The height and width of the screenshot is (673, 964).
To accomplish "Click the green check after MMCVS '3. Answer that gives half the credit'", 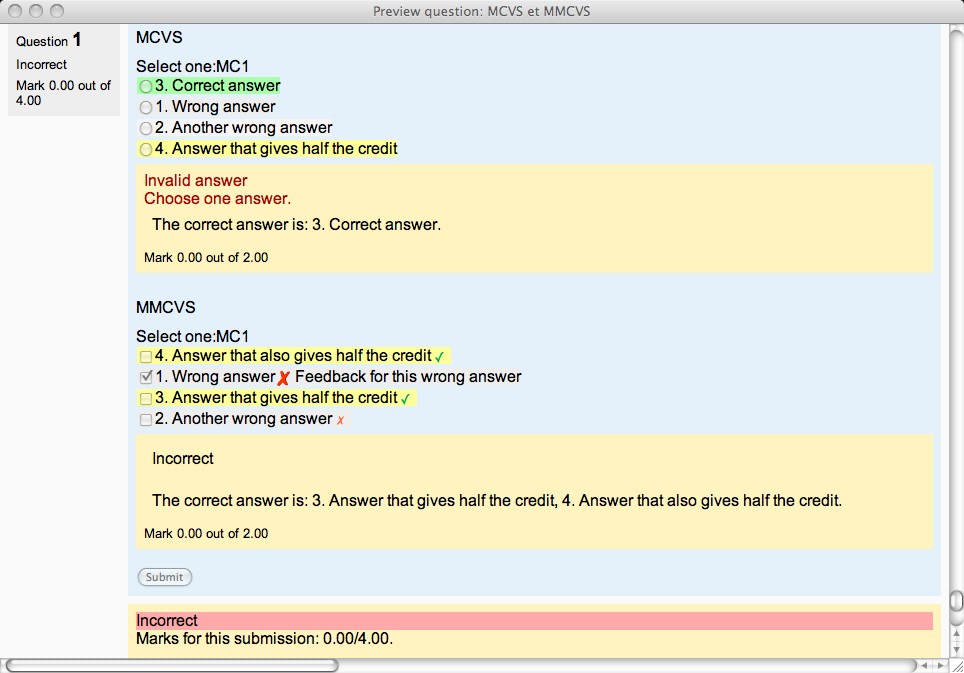I will (405, 399).
